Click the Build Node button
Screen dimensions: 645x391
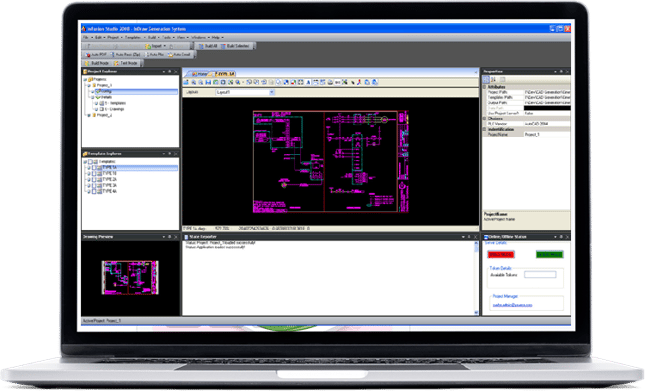(x=97, y=63)
